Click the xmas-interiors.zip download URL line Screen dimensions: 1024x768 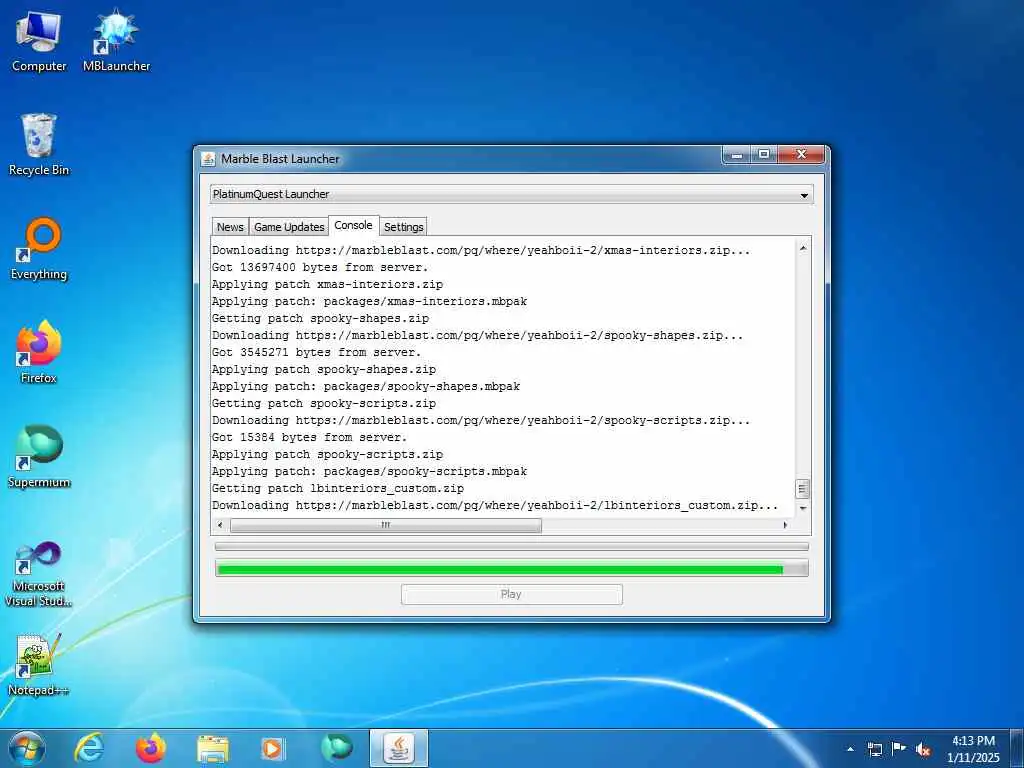pyautogui.click(x=481, y=250)
